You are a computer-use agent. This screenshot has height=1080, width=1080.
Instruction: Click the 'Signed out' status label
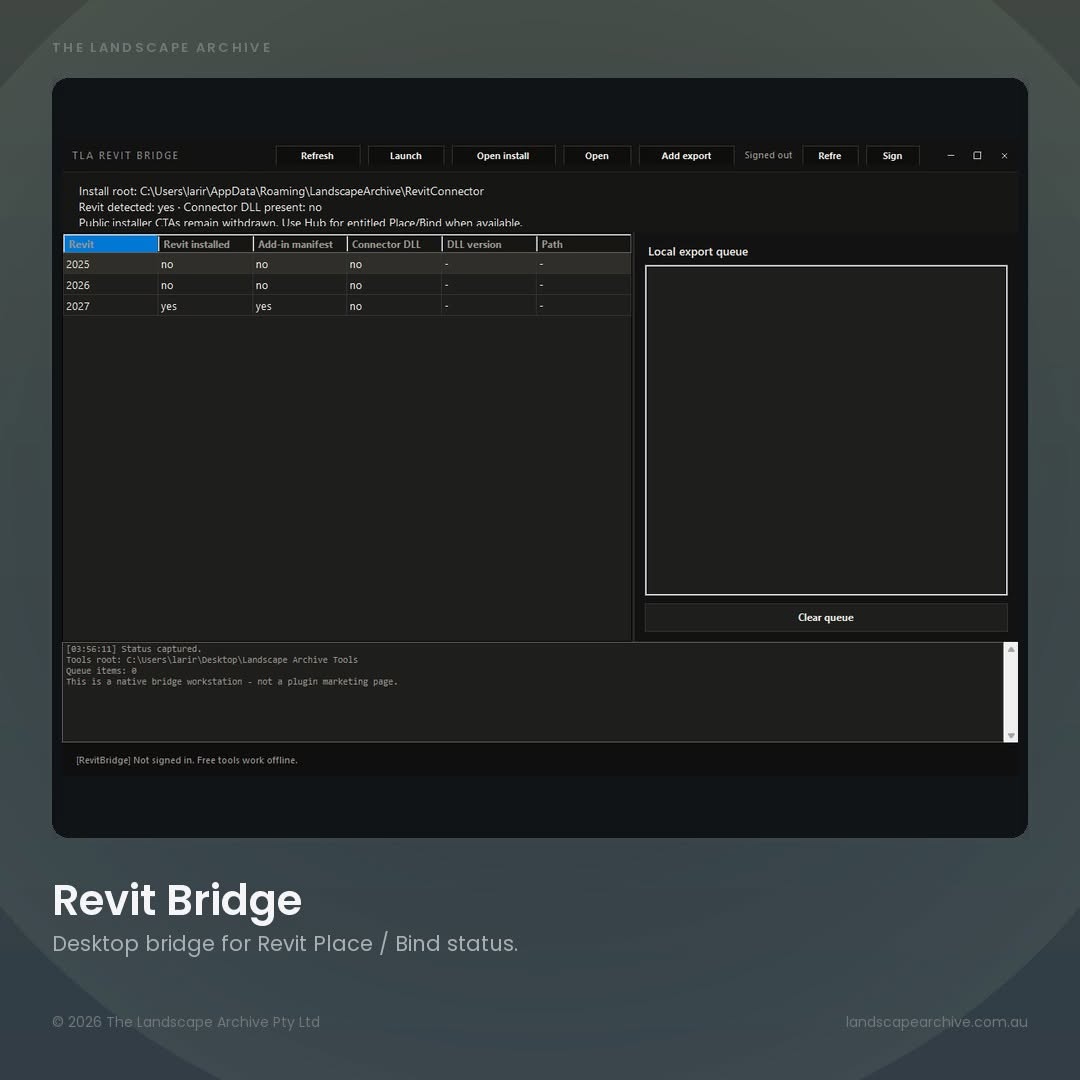point(768,156)
